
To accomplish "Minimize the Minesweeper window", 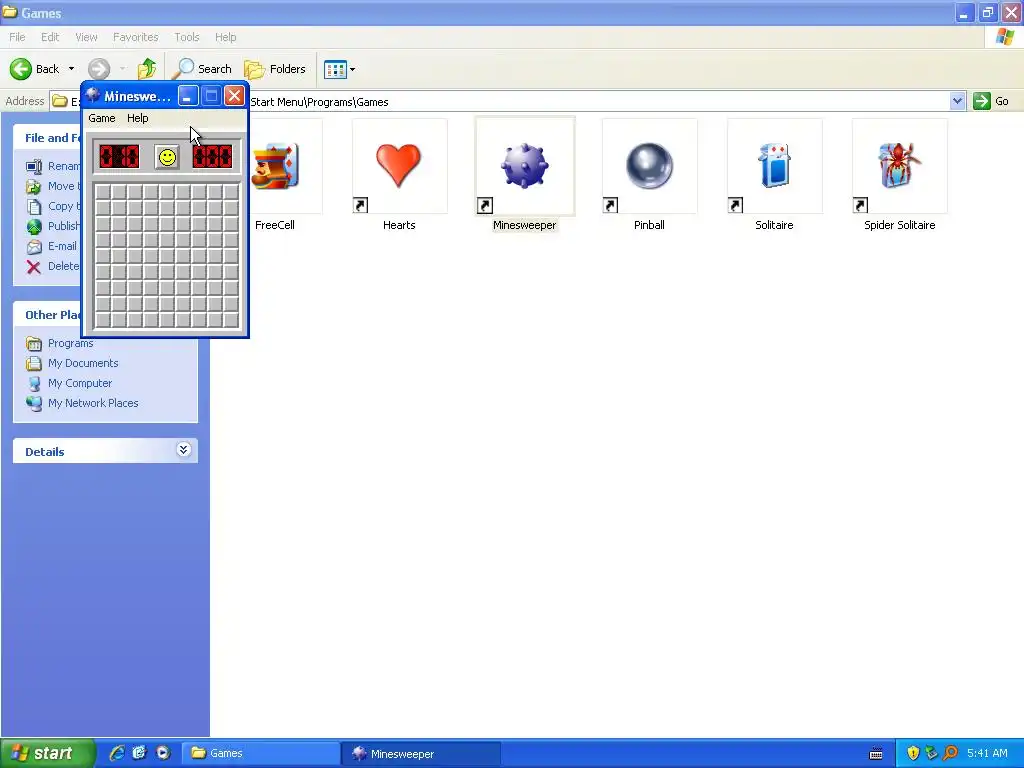I will [x=187, y=96].
